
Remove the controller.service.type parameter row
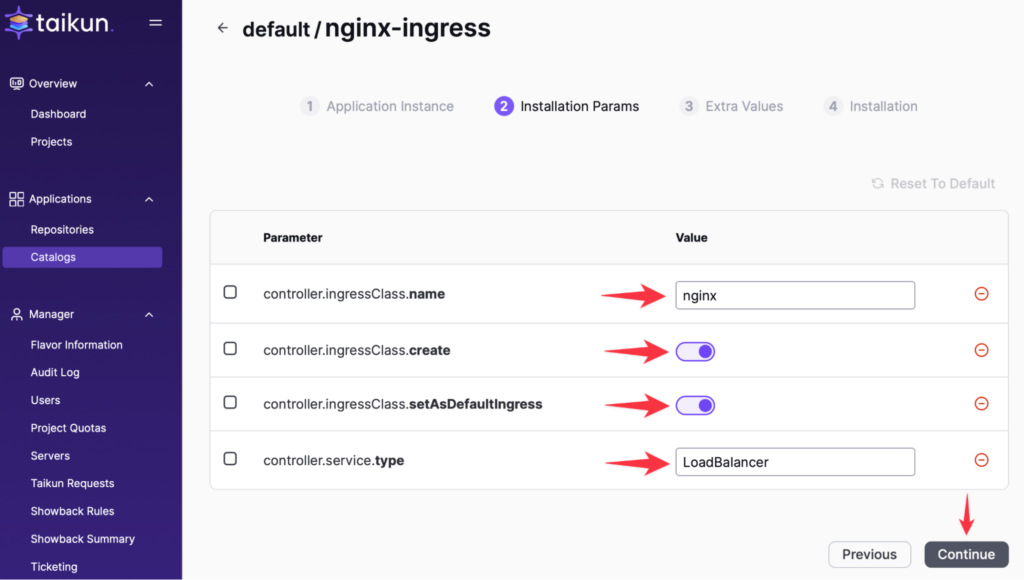click(981, 461)
